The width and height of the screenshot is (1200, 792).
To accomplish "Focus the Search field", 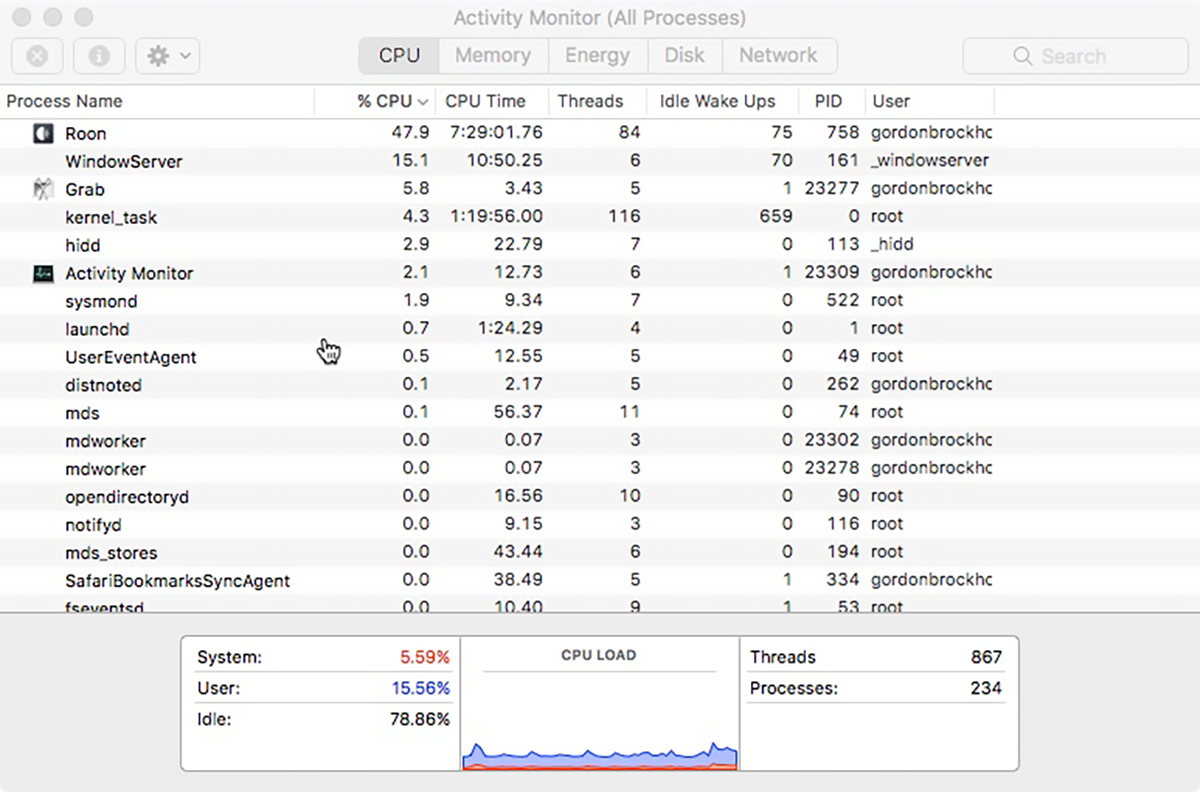I will (x=1075, y=56).
